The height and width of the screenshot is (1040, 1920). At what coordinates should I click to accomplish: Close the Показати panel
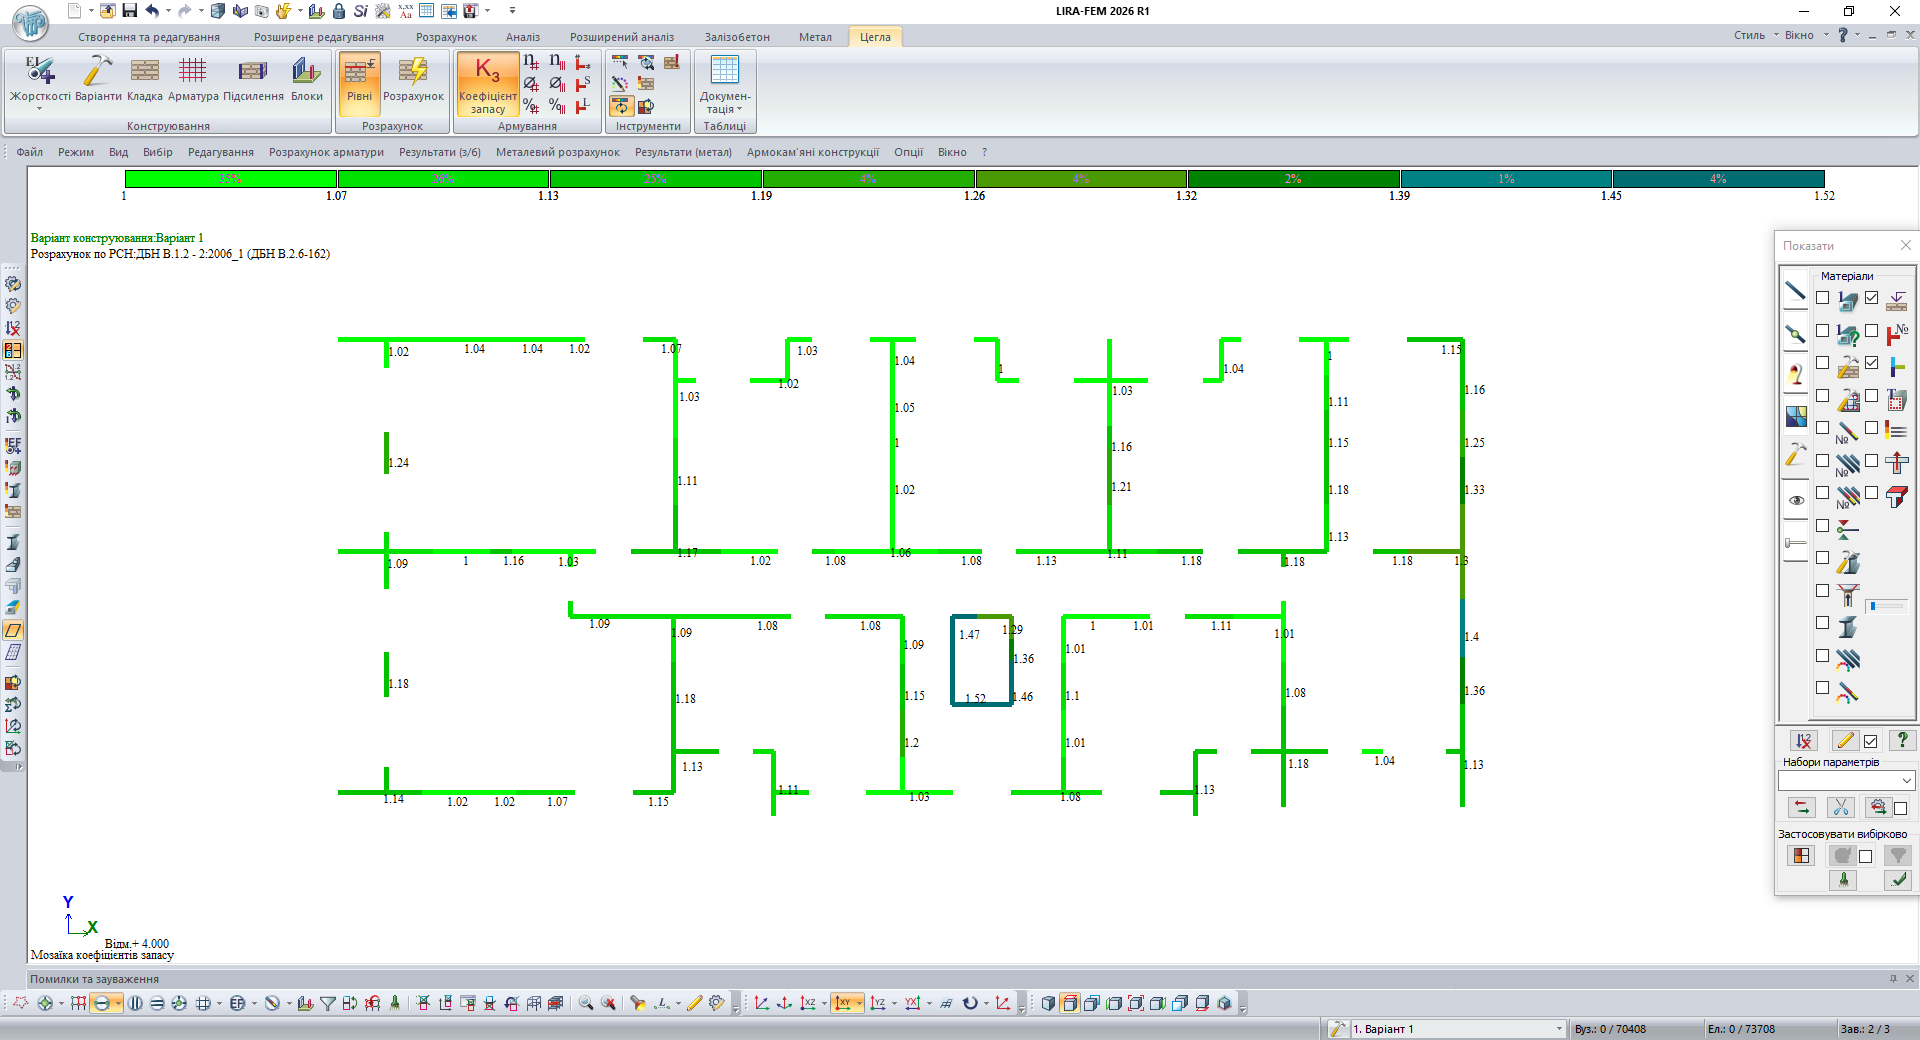tap(1905, 245)
